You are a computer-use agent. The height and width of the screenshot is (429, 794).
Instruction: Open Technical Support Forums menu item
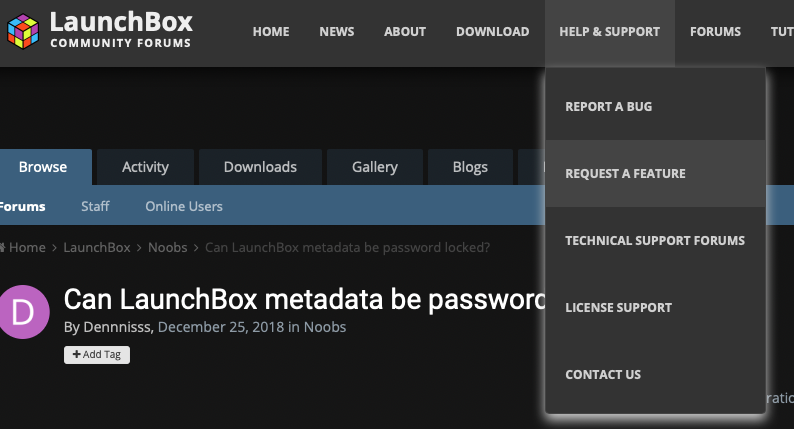[655, 240]
